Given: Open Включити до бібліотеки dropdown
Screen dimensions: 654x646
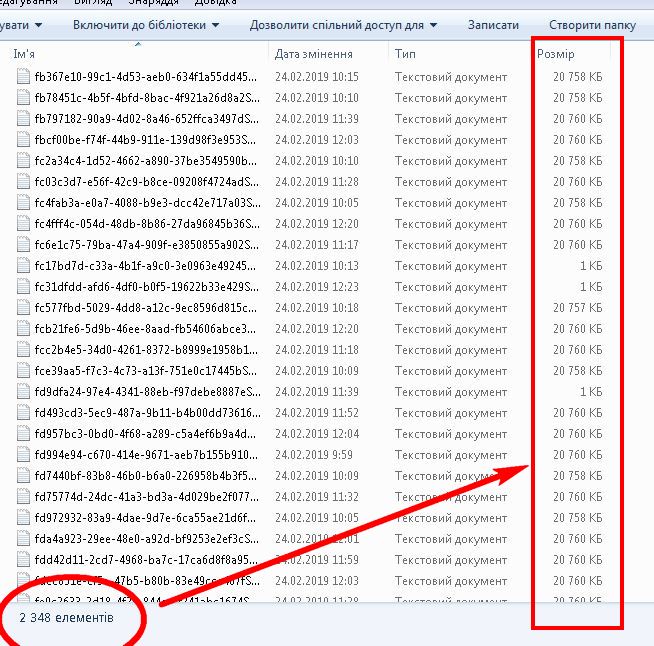Looking at the screenshot, I should (146, 25).
